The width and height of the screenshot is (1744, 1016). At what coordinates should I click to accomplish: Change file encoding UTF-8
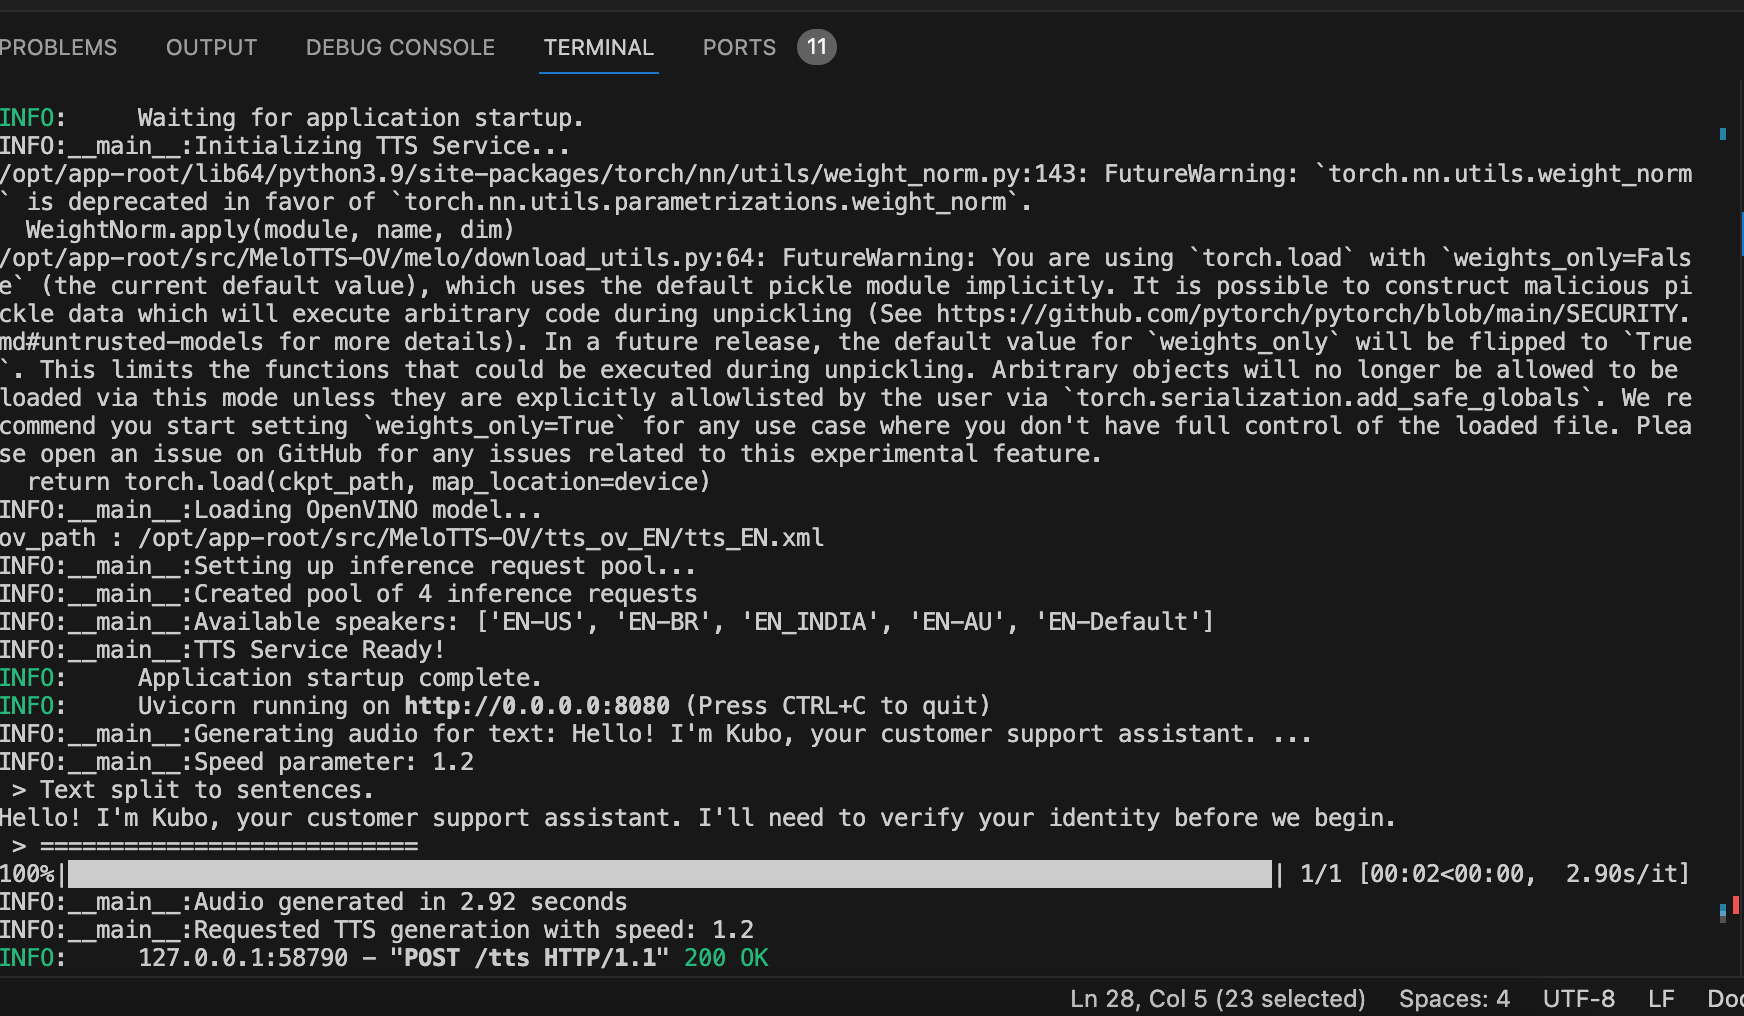(1578, 998)
